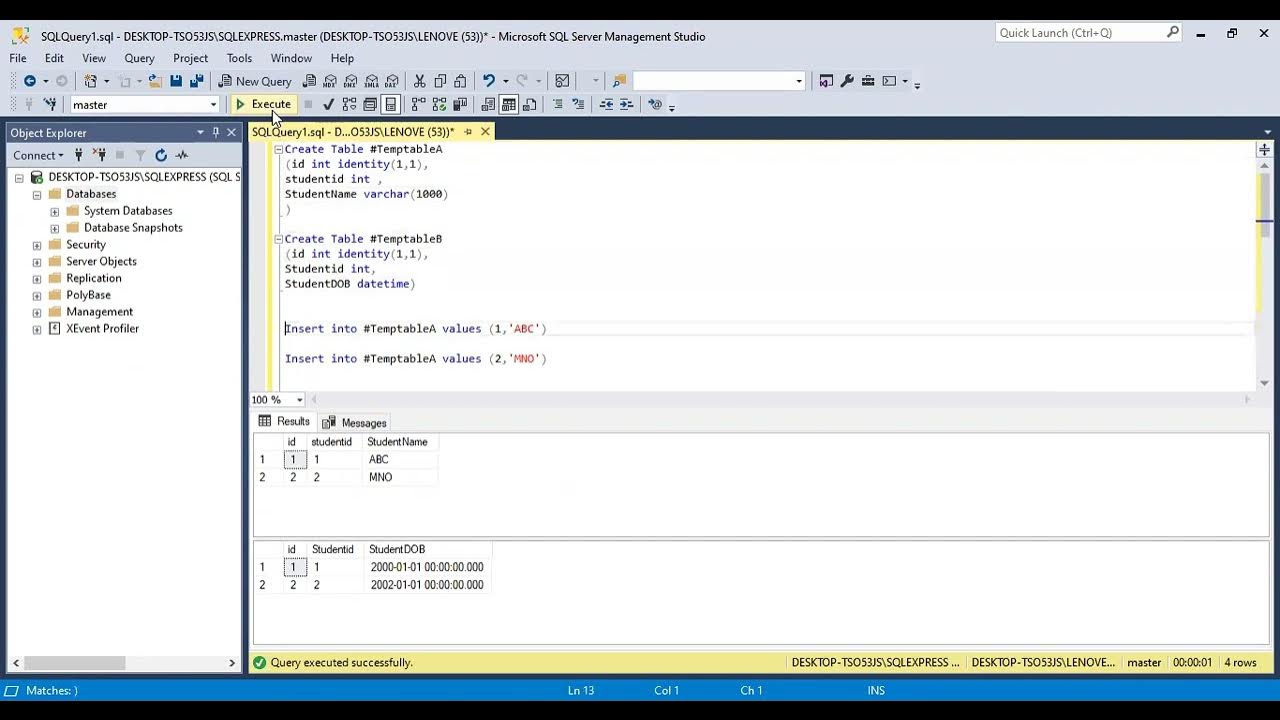Select the Management node in Object Explorer
1280x720 pixels.
point(99,312)
